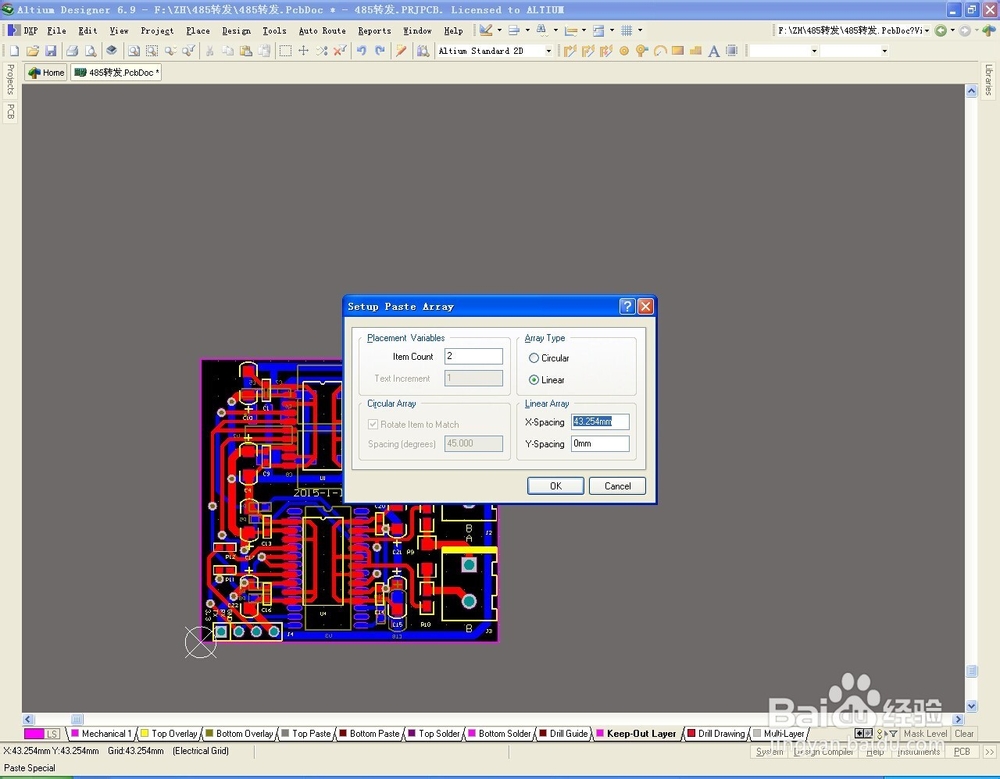Click the magenta current layer color swatch
Viewport: 1000px width, 779px height.
click(34, 734)
